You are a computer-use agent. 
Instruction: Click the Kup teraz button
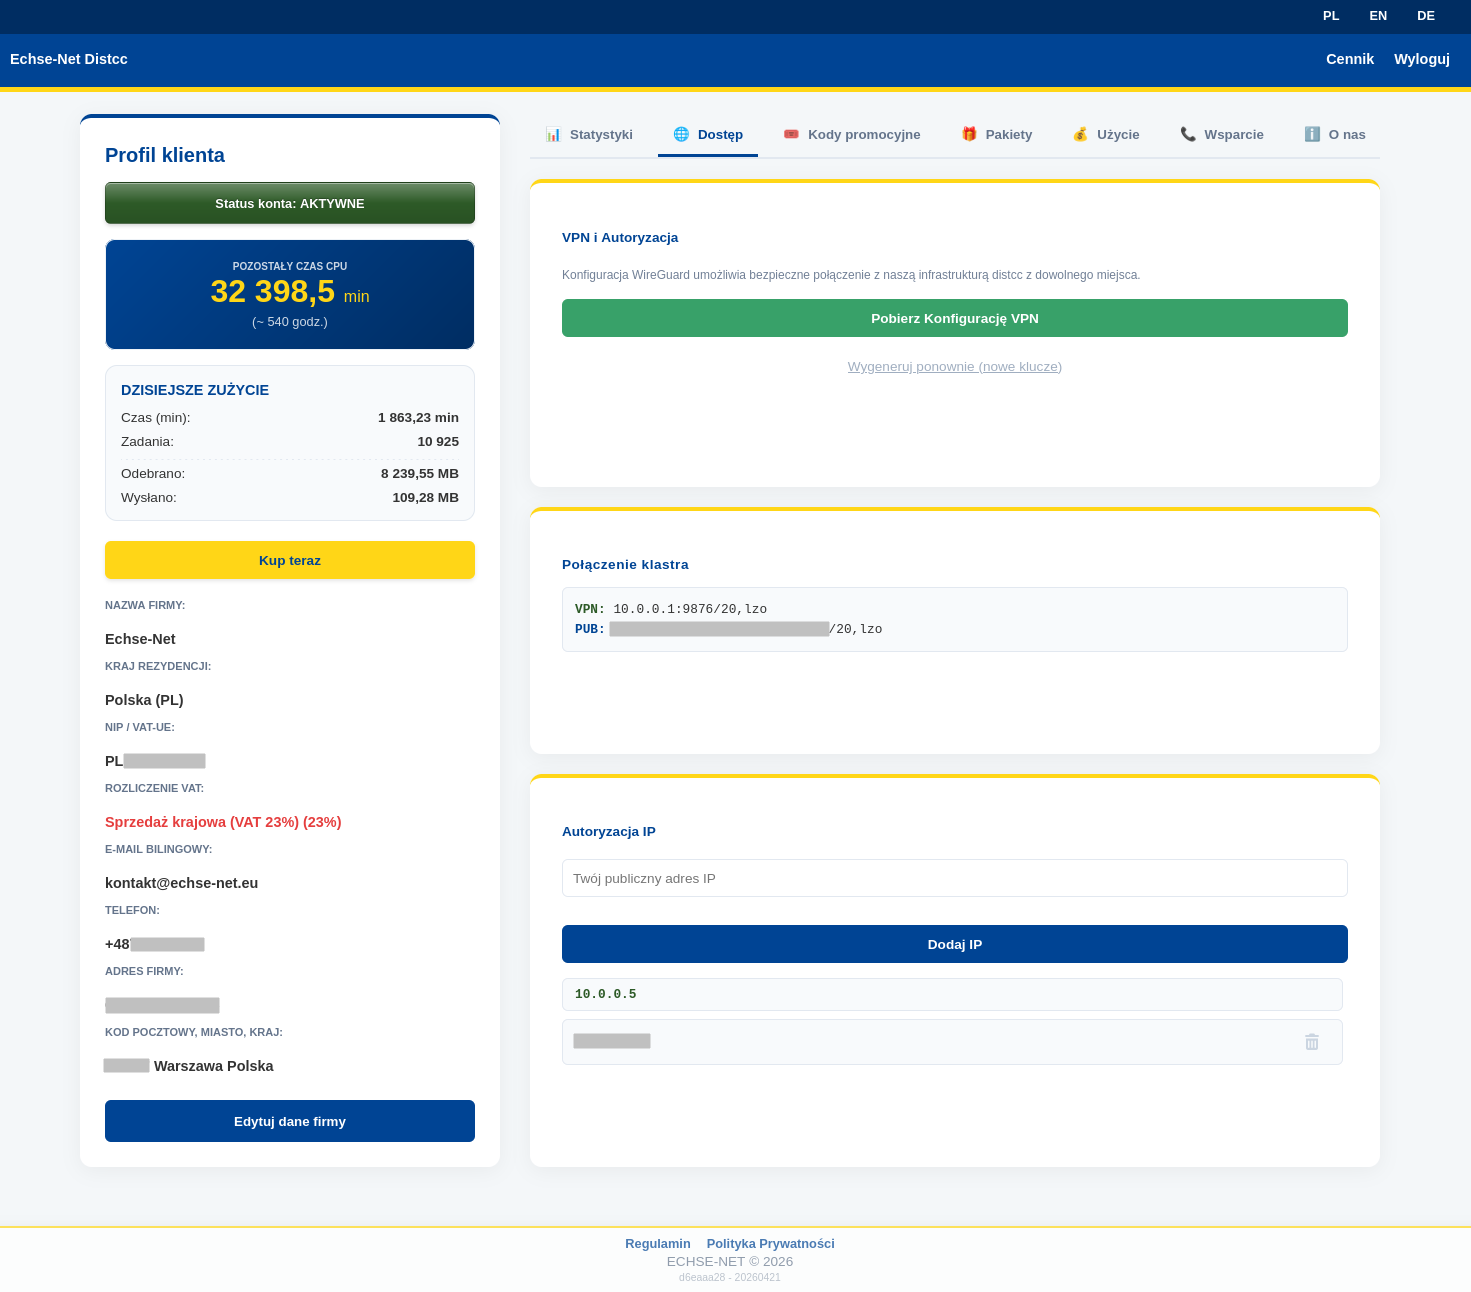coord(290,560)
